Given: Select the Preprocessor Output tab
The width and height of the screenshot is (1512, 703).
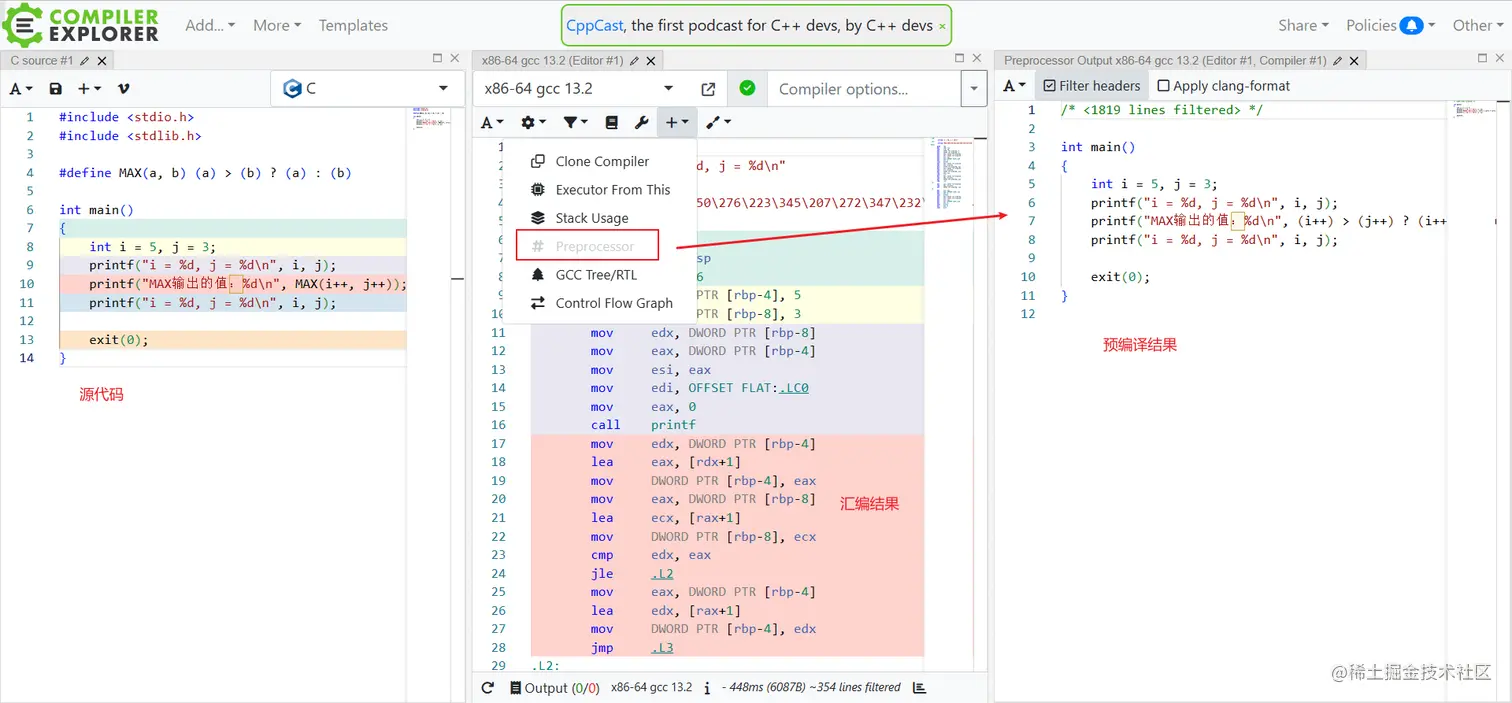Looking at the screenshot, I should pyautogui.click(x=1165, y=61).
